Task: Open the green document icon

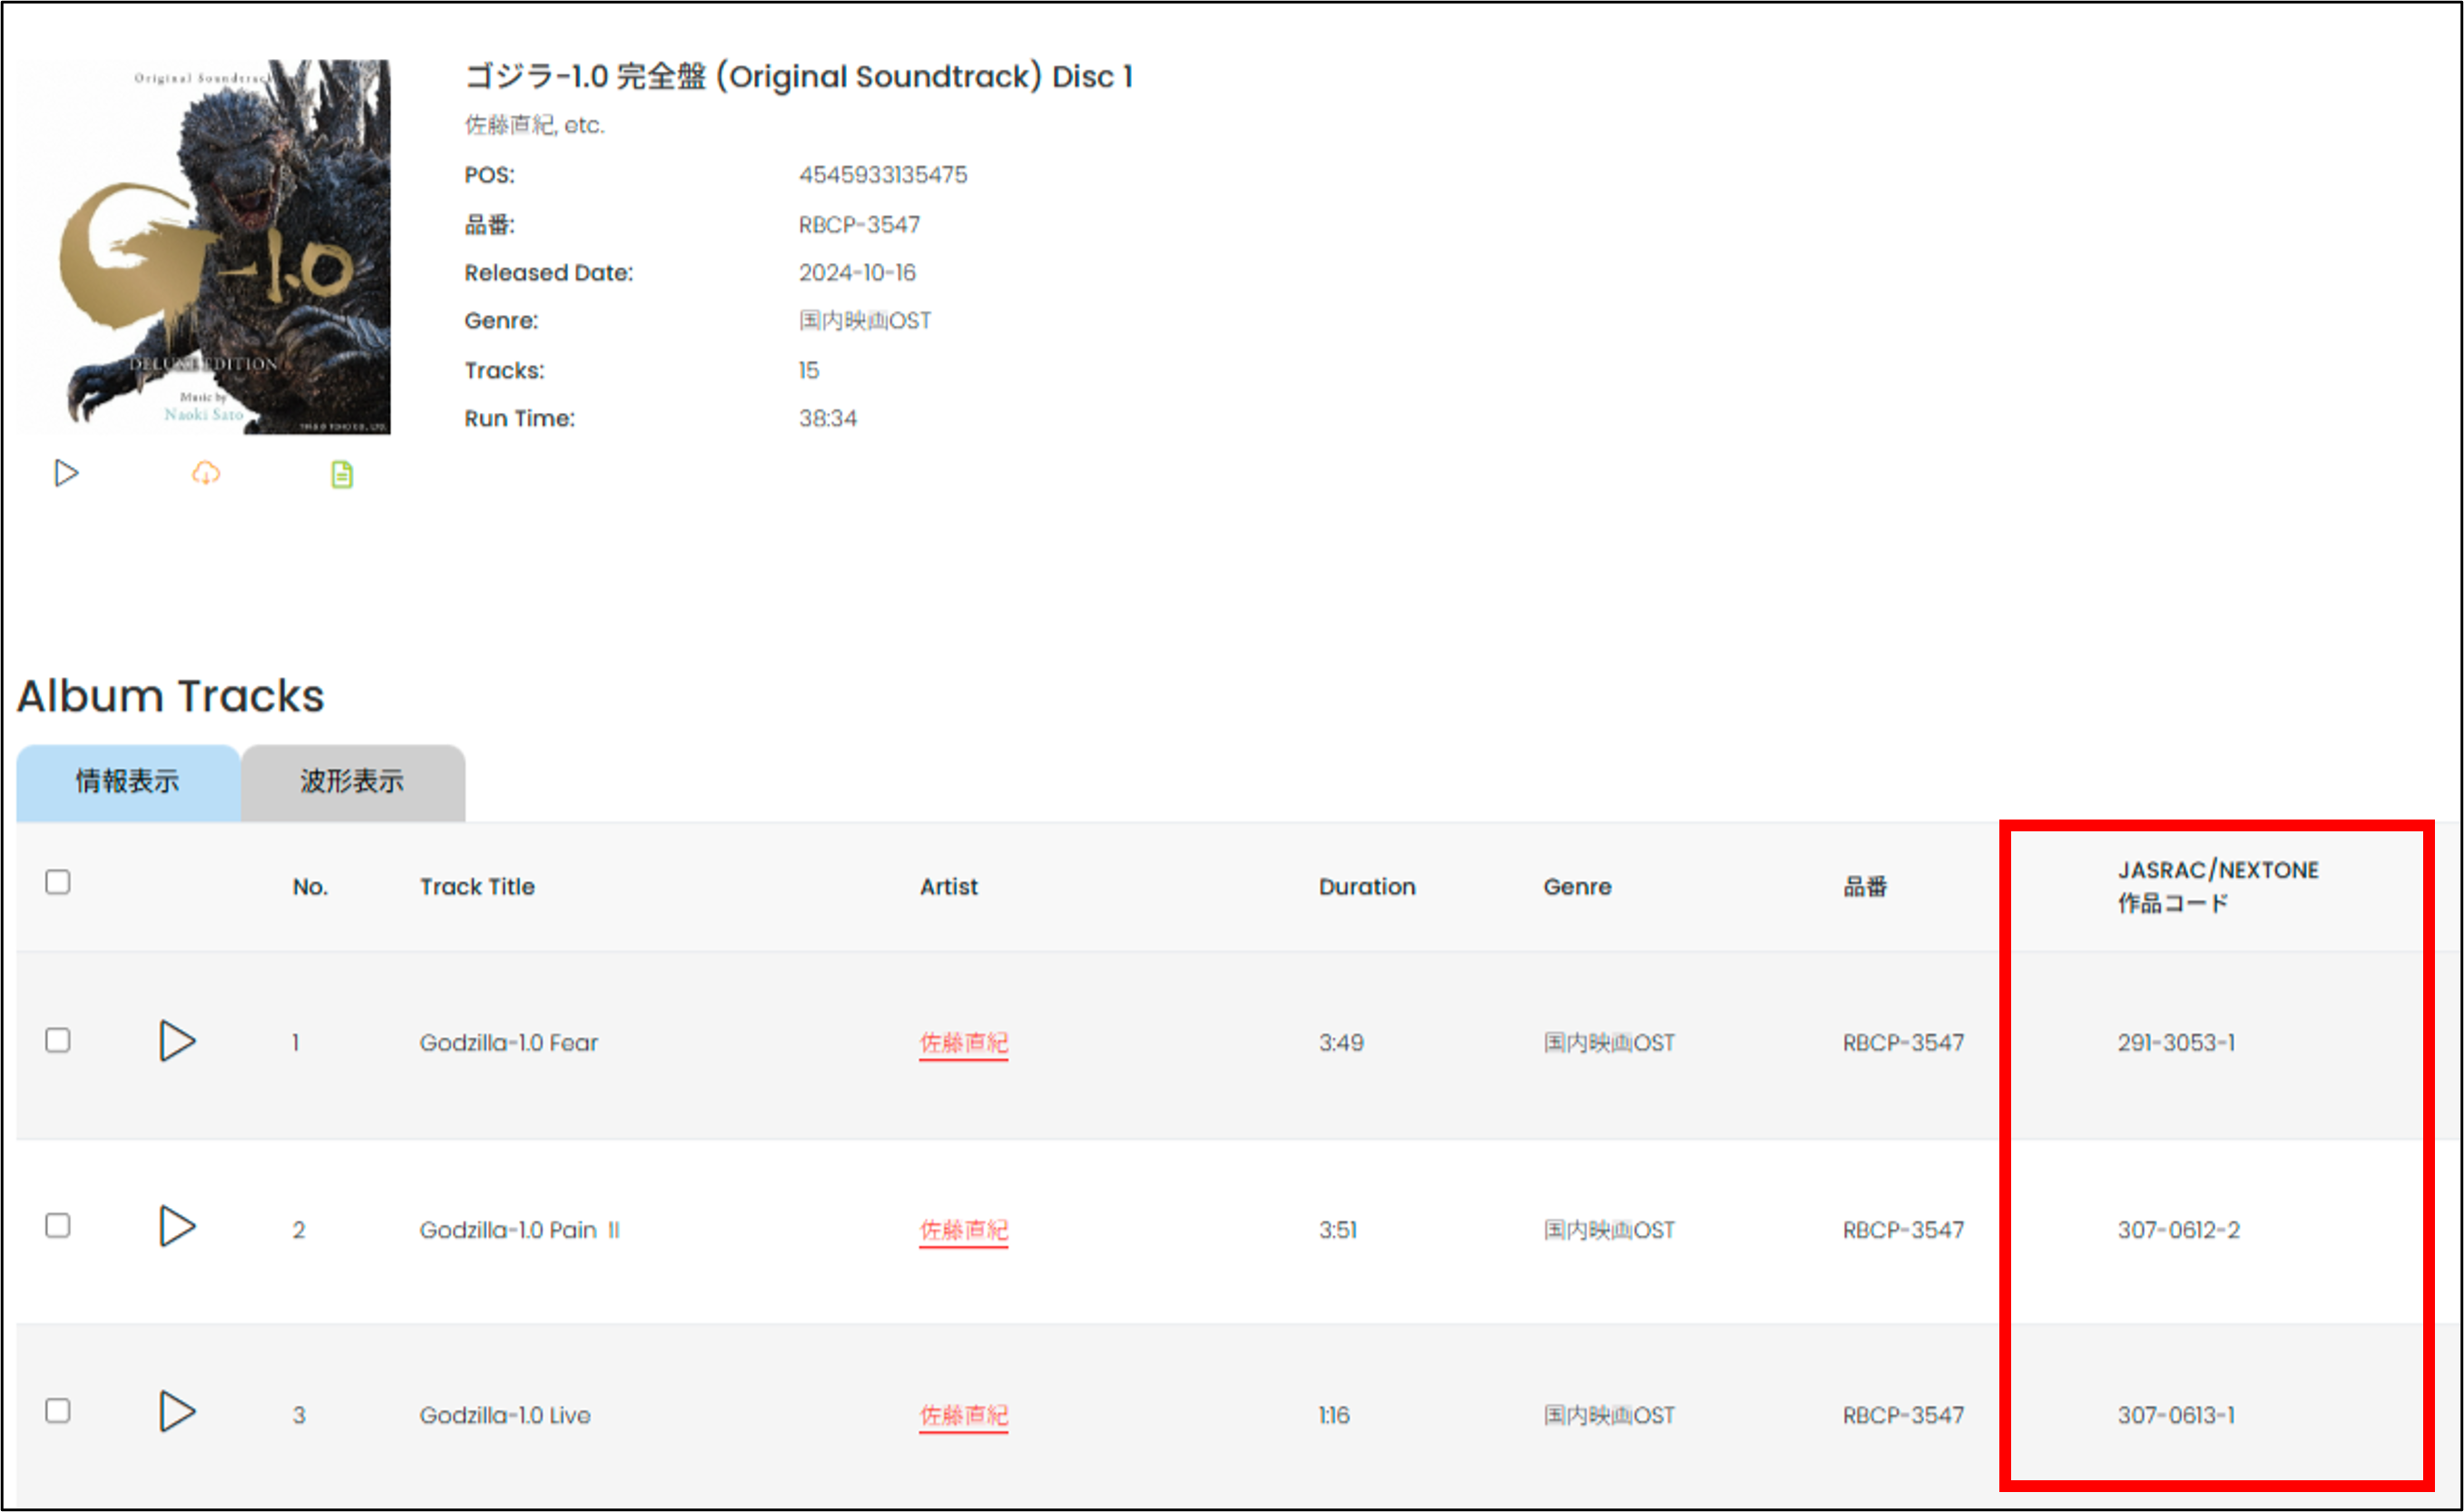Action: (342, 474)
